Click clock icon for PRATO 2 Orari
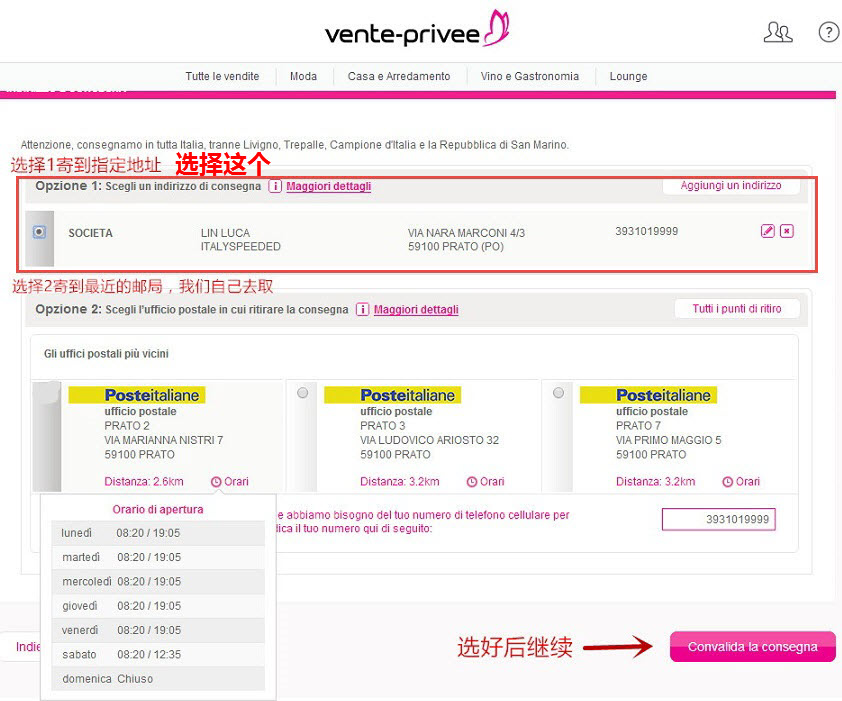Viewport: 842px width, 701px height. 216,482
